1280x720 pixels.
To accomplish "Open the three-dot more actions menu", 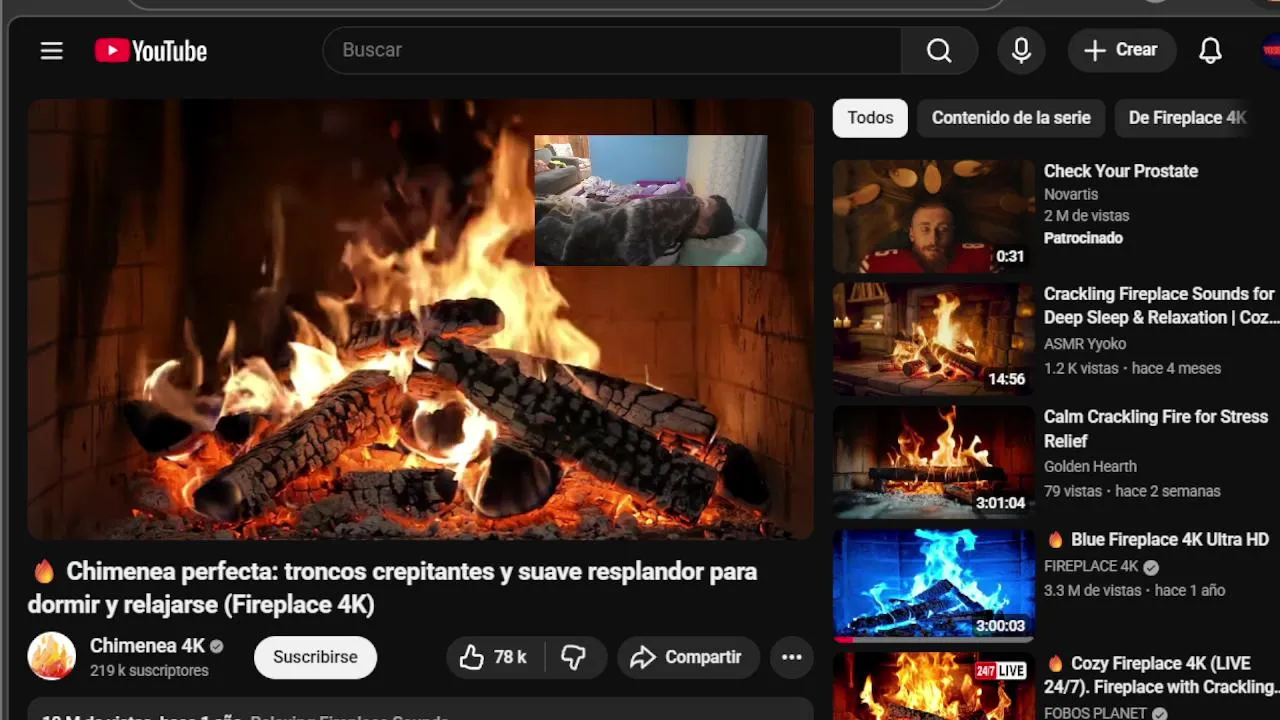I will click(792, 657).
